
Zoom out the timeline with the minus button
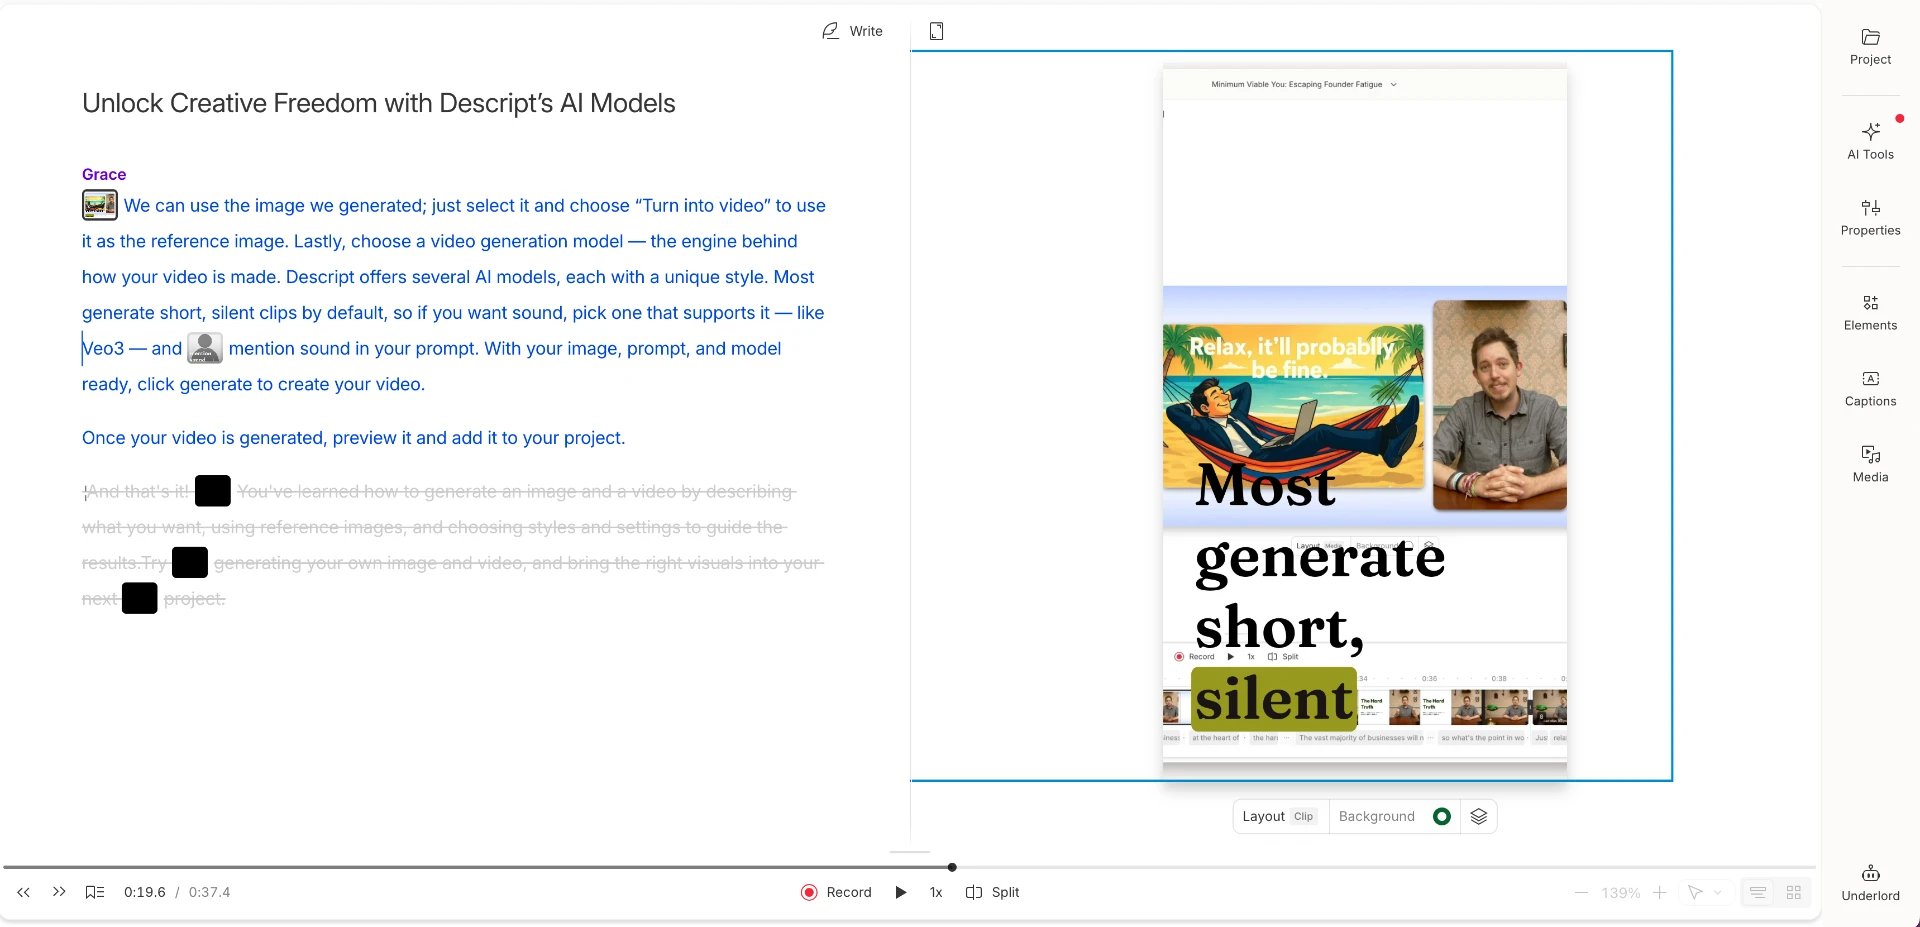click(1581, 892)
